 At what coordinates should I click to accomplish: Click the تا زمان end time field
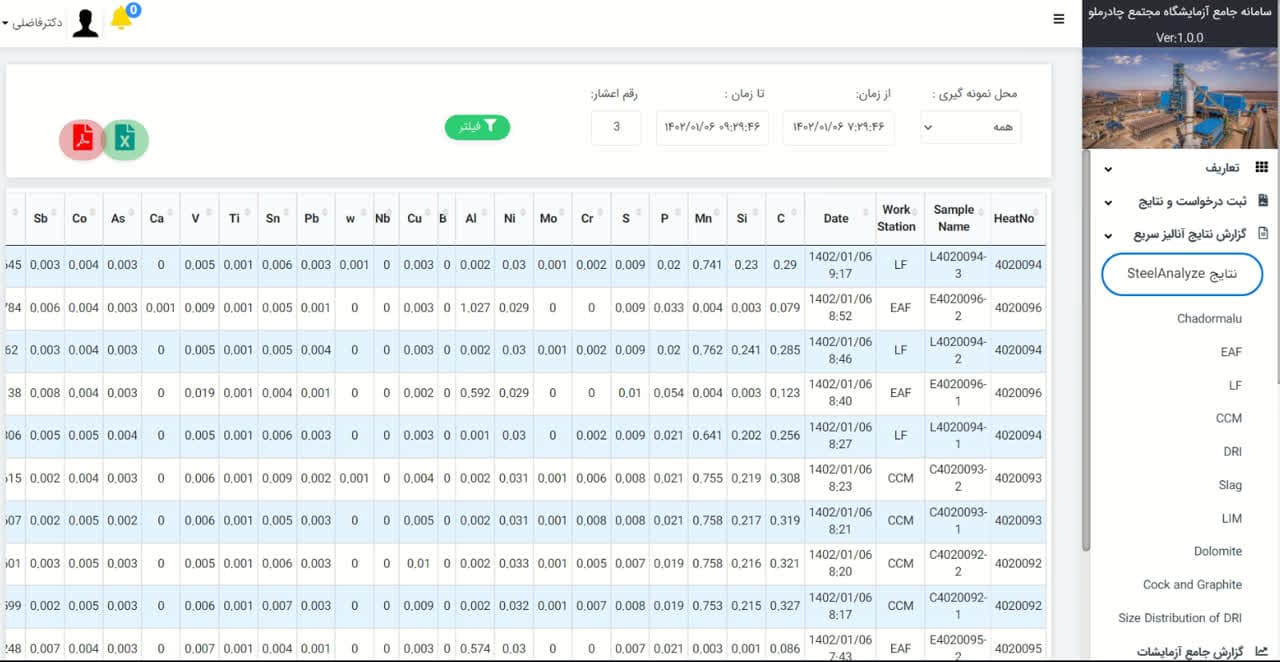[x=712, y=127]
